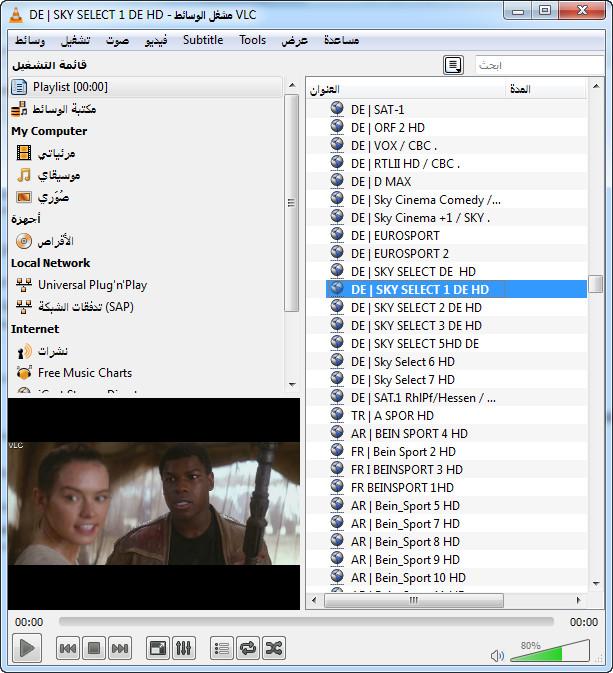Click playlist vertical scrollbar up arrow
Screen dimensions: 613x673
pyautogui.click(x=596, y=86)
